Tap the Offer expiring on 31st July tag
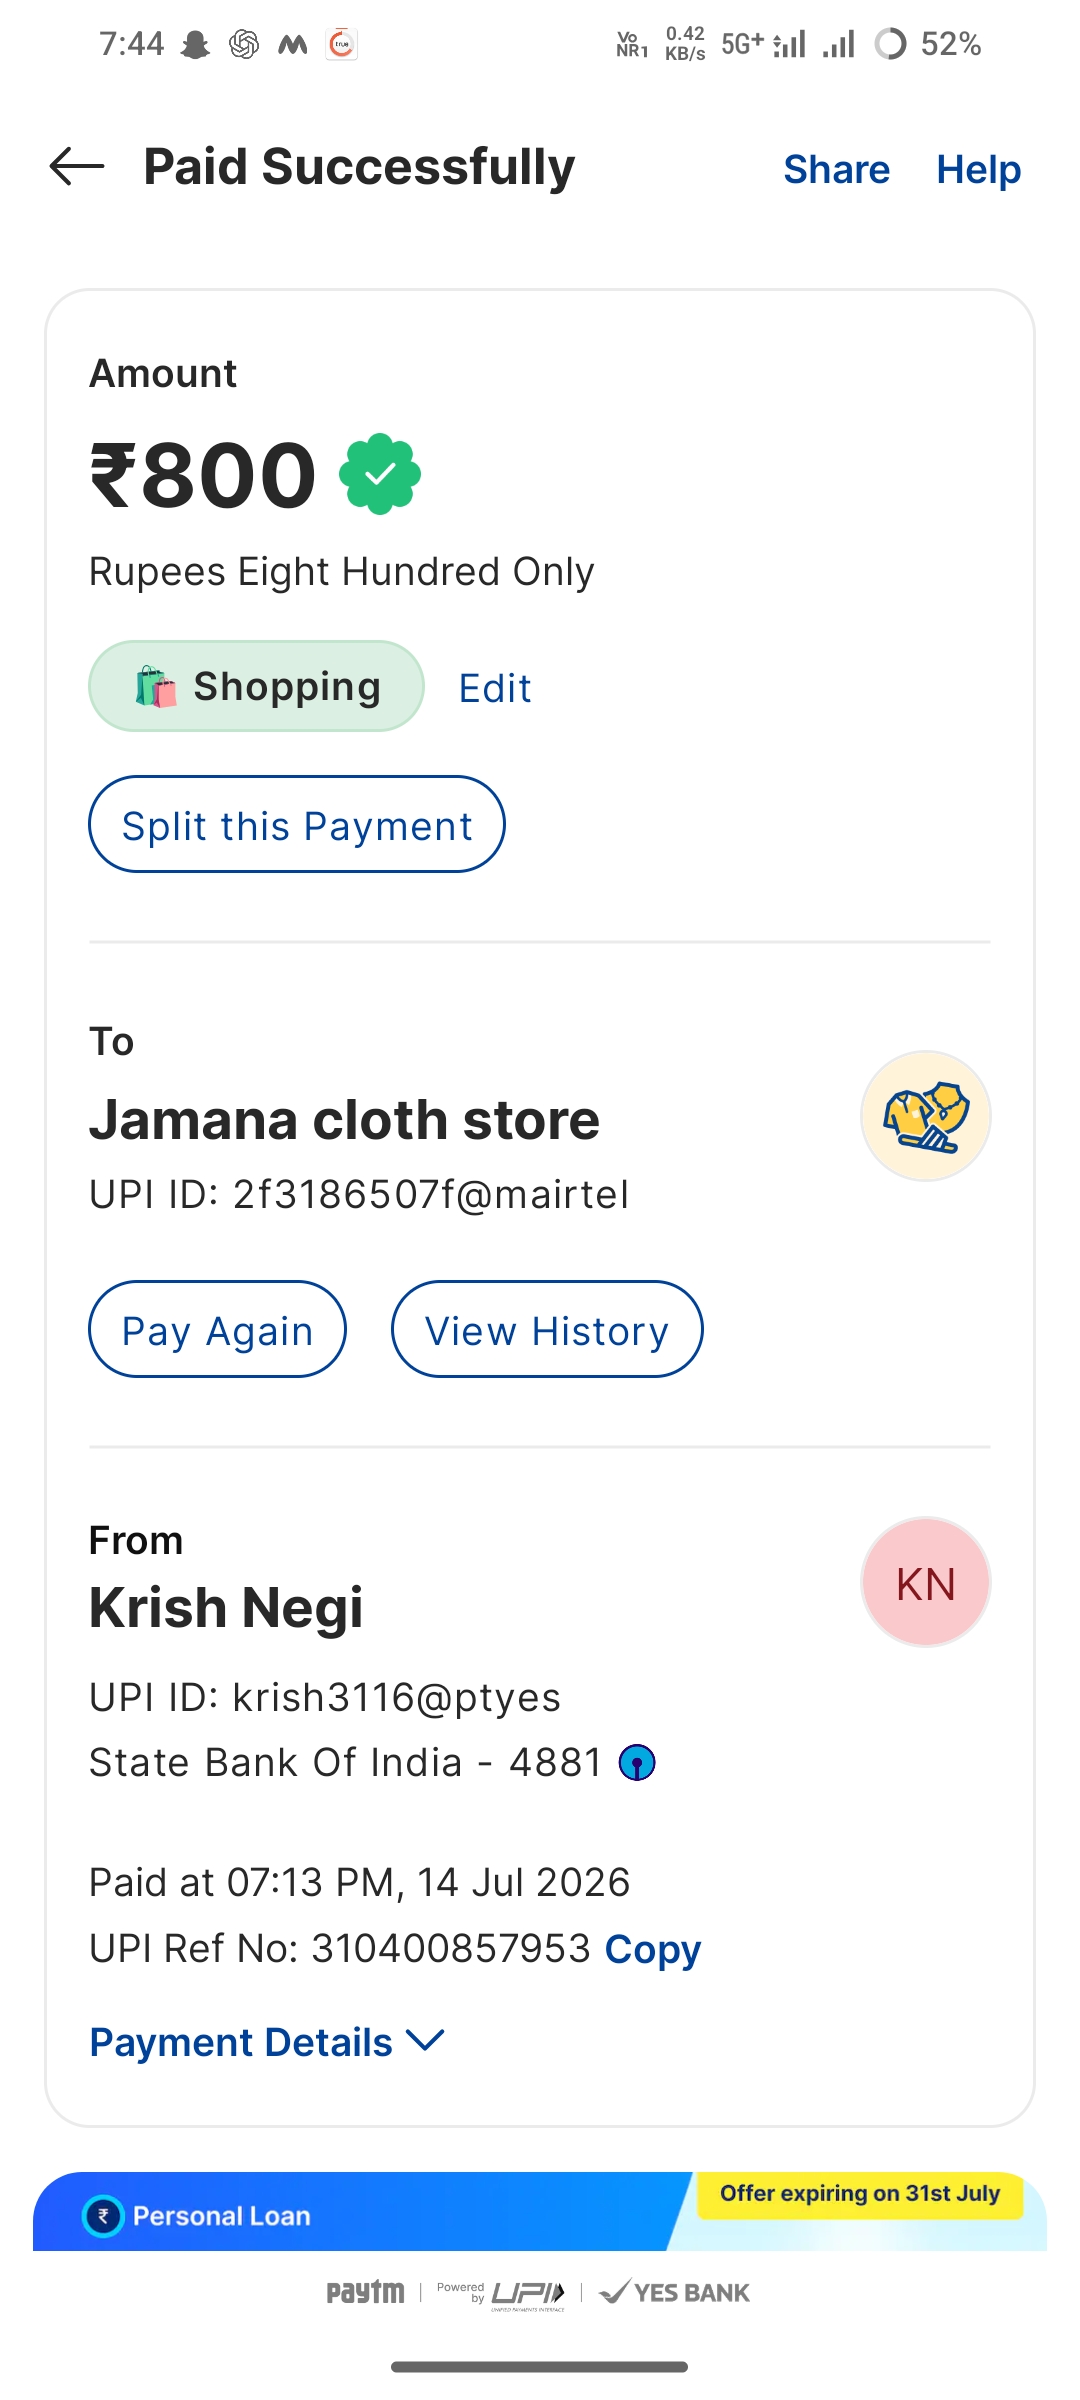This screenshot has width=1080, height=2400. (x=860, y=2194)
